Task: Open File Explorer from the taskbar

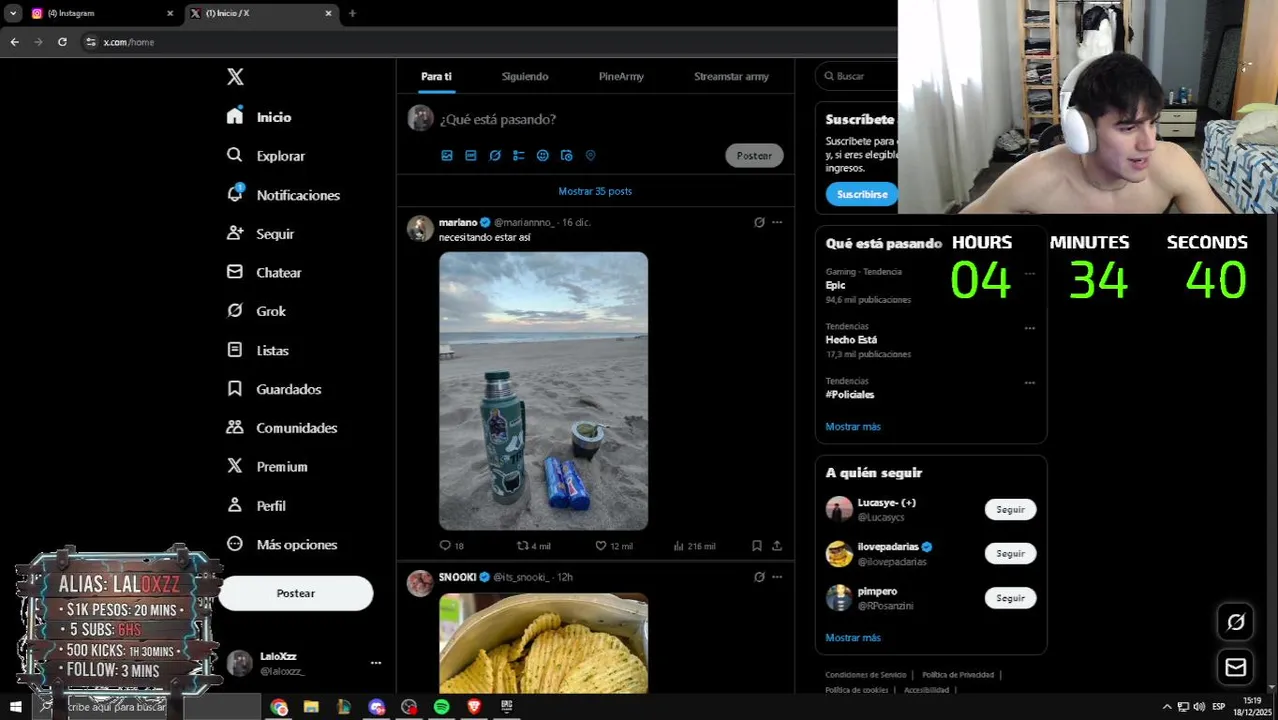Action: [x=311, y=707]
